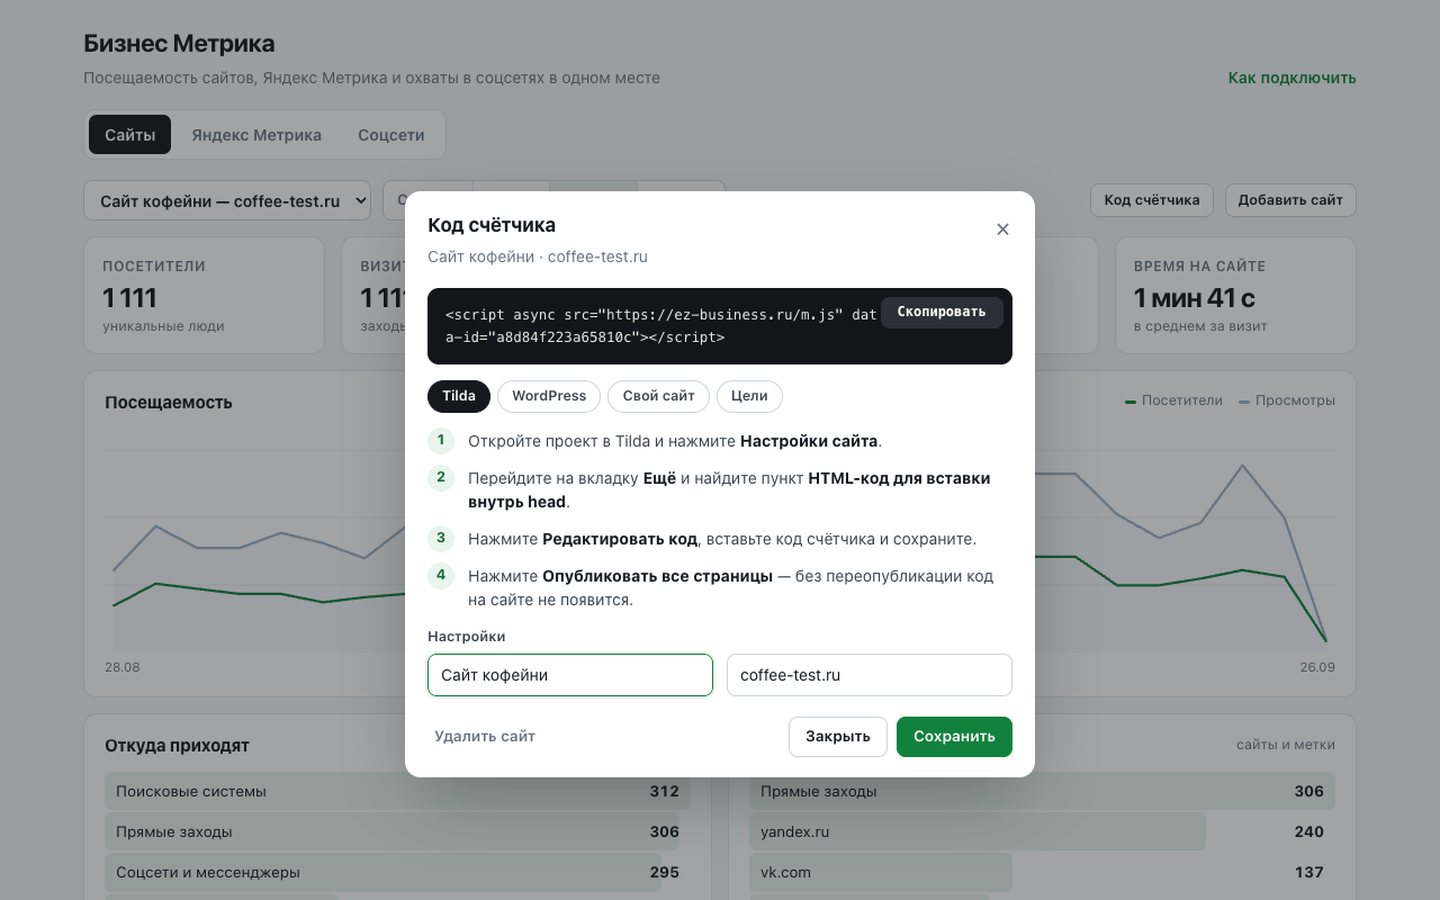This screenshot has height=900, width=1440.
Task: Select the yandex.ru referrer row
Action: tap(1042, 832)
